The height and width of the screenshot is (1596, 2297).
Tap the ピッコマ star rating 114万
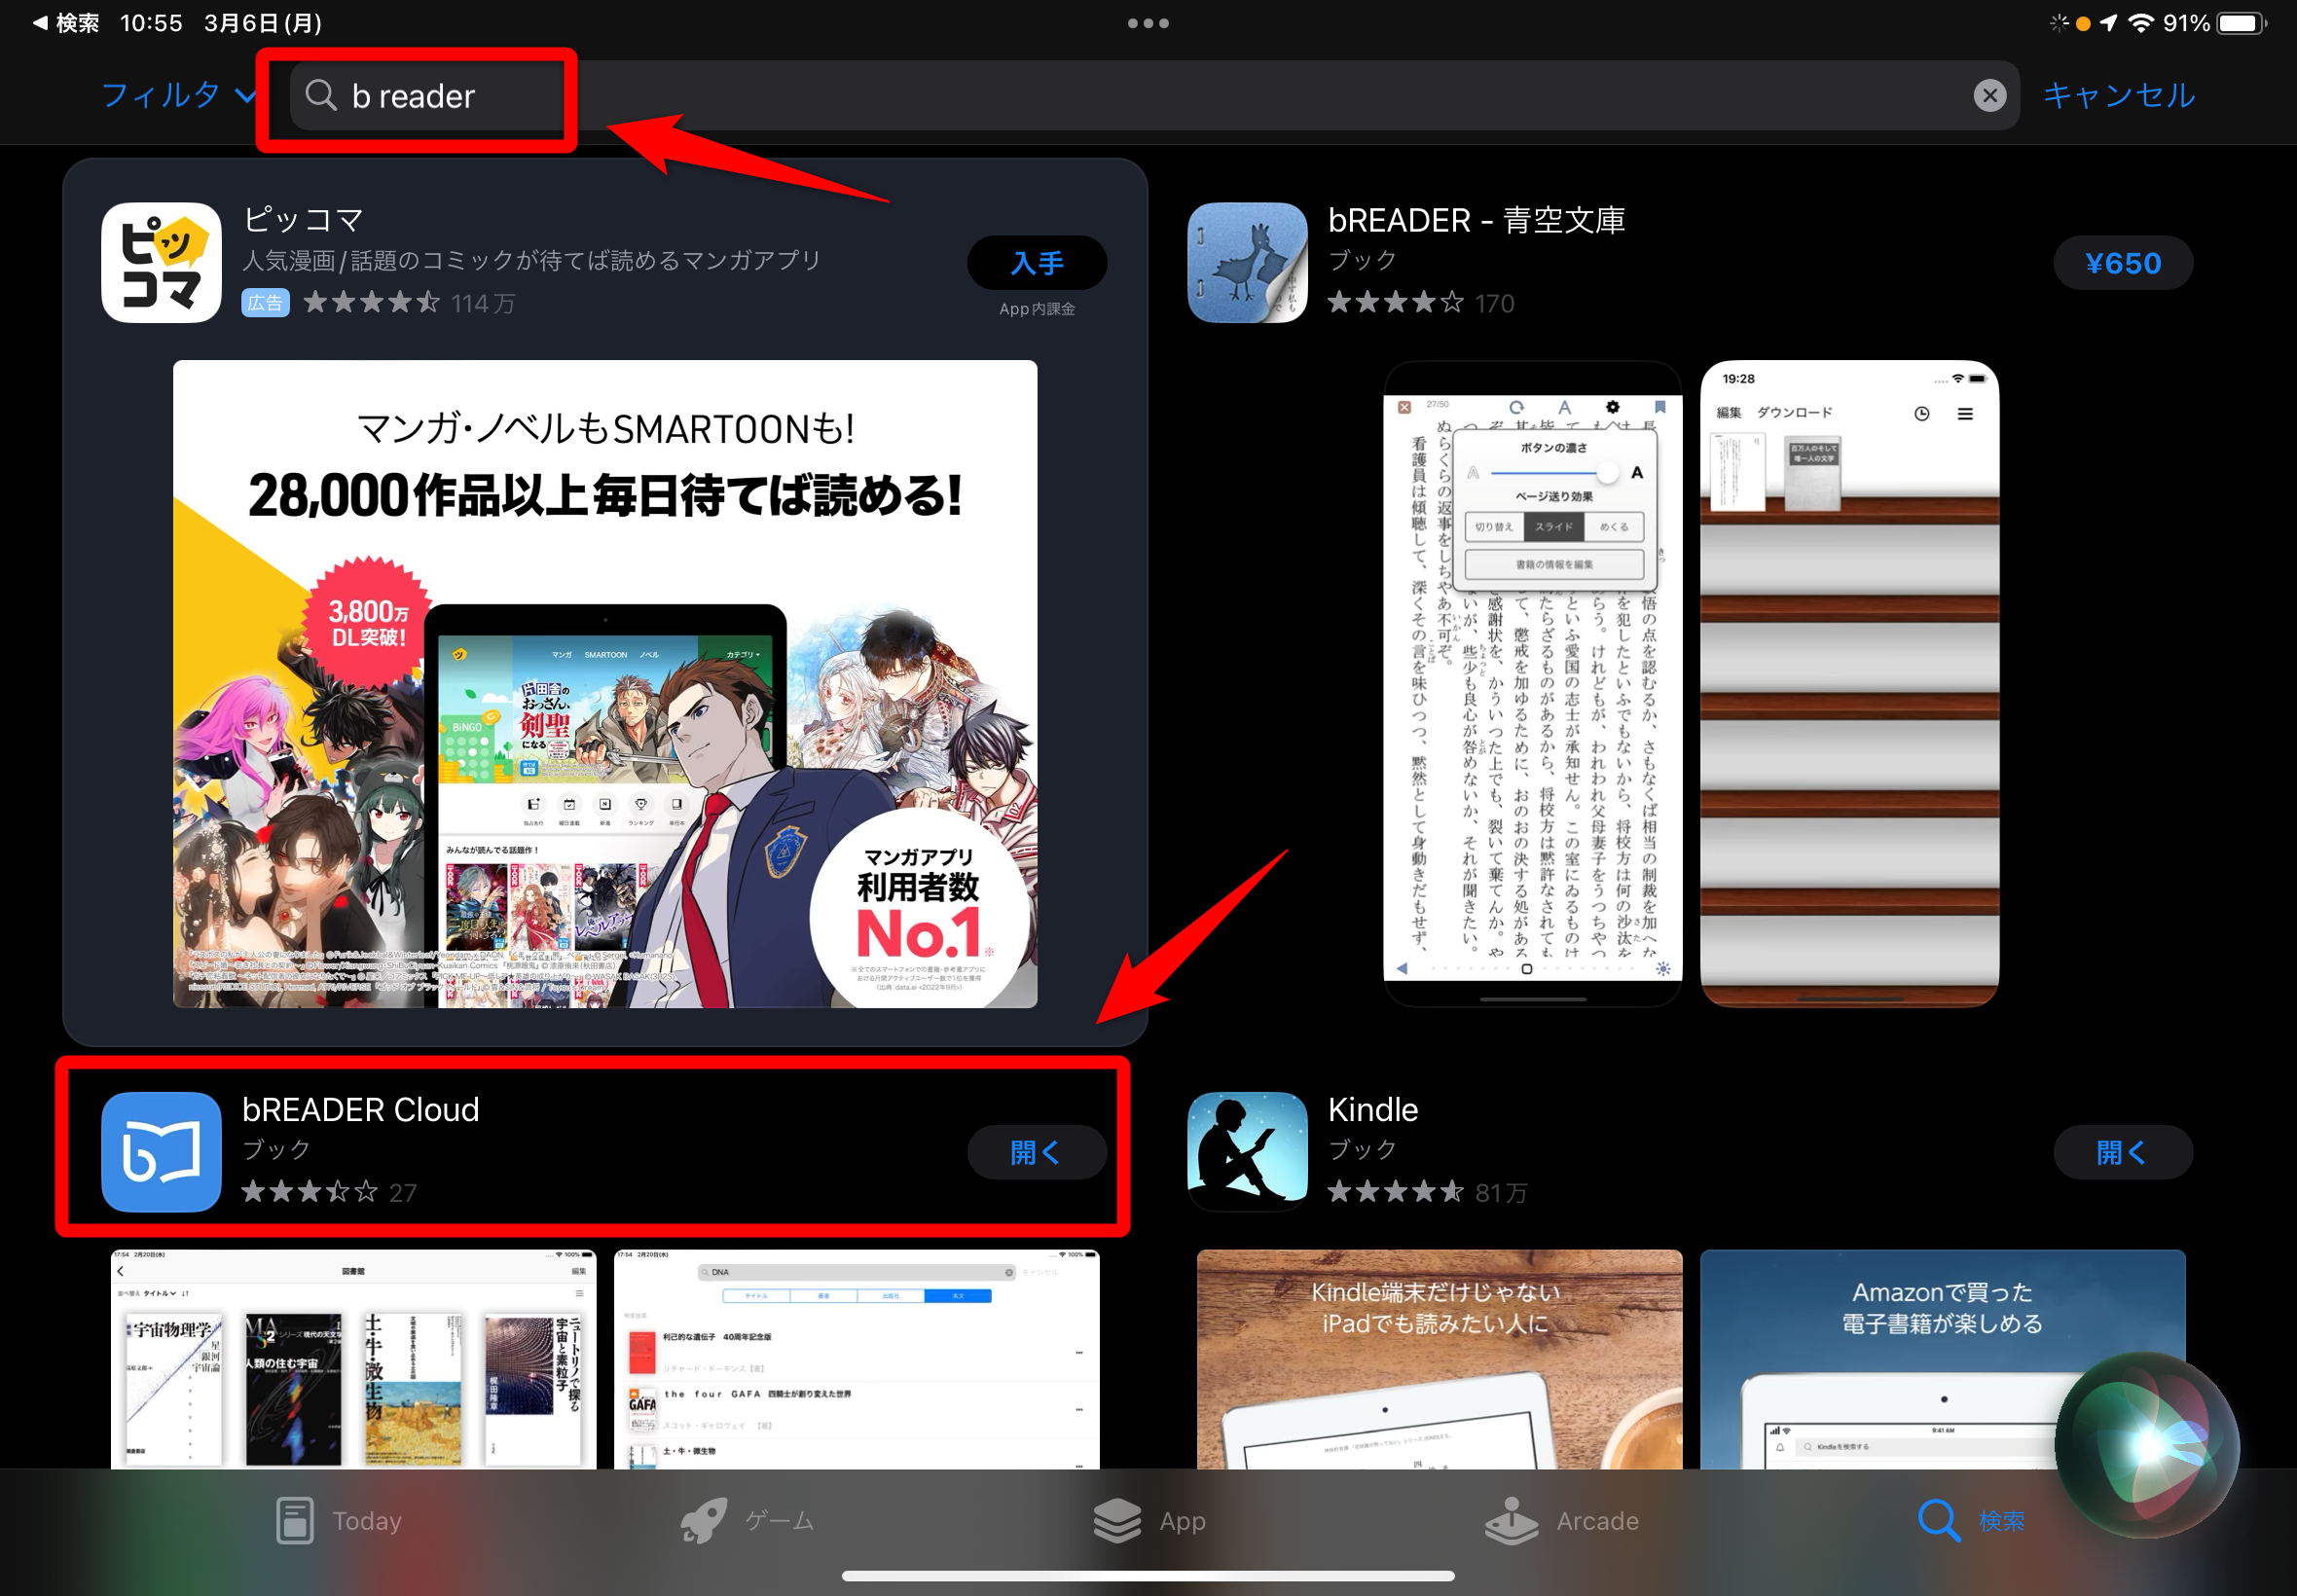[408, 302]
